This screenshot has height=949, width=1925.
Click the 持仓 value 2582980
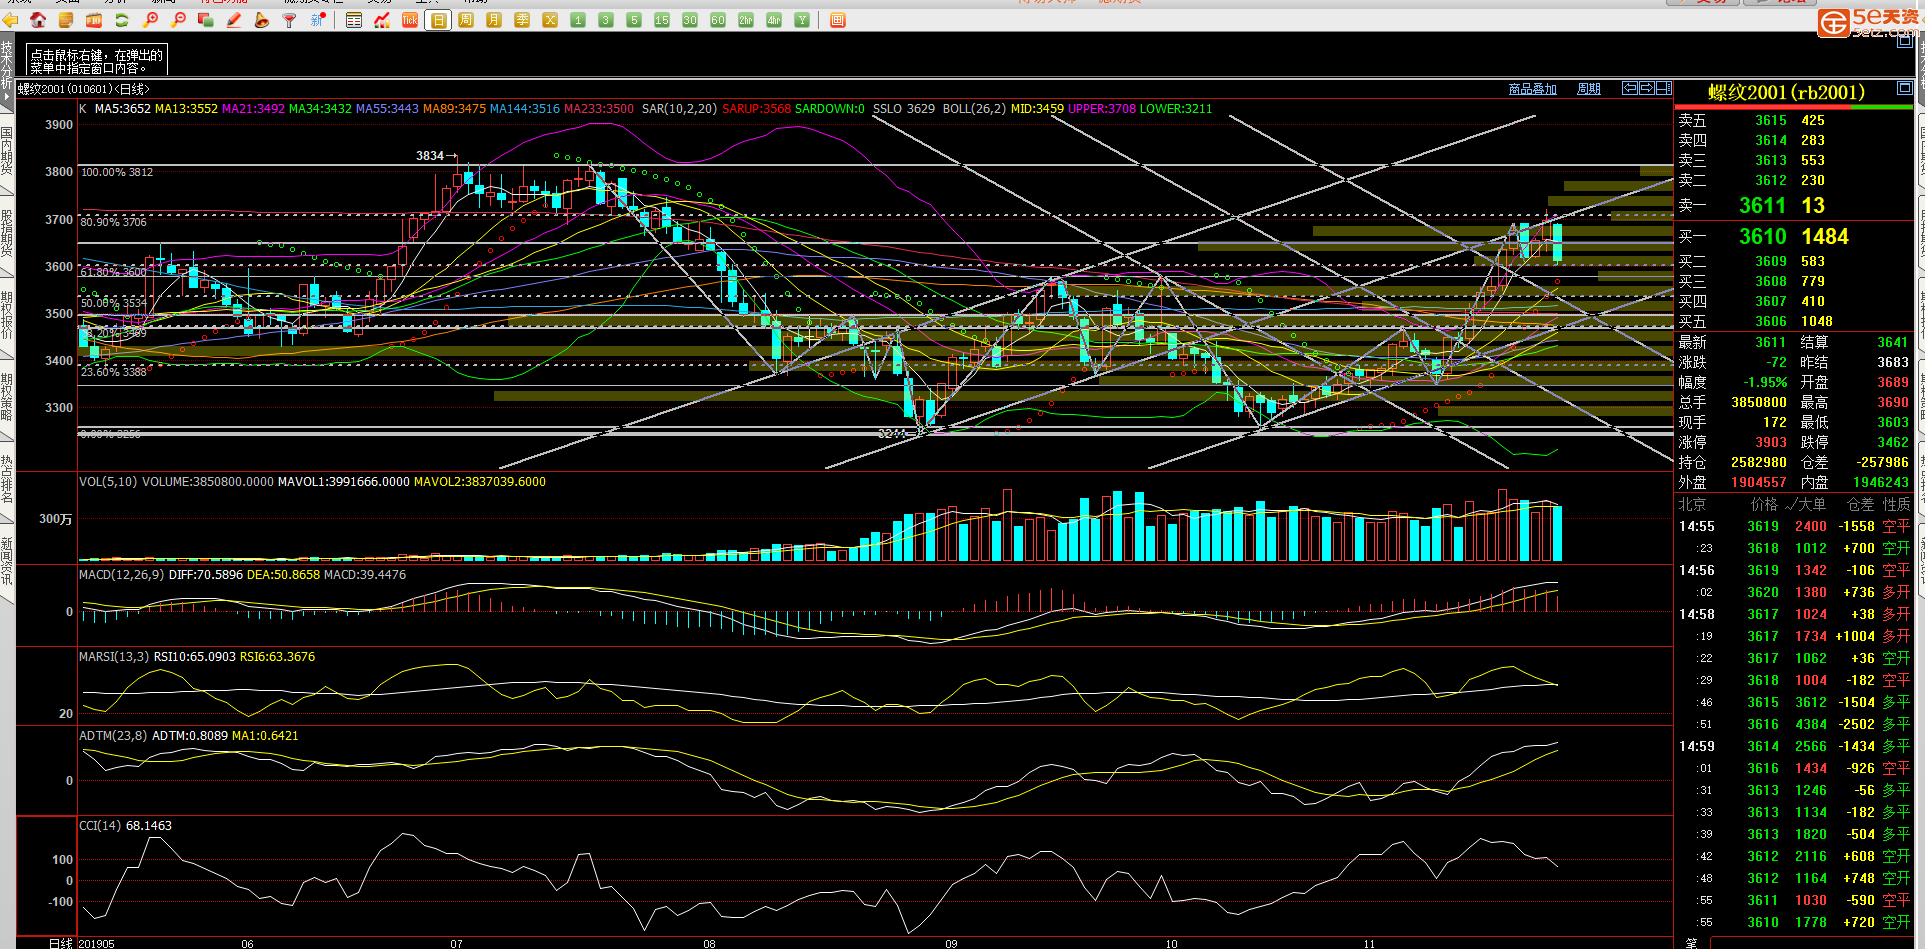[x=1758, y=462]
